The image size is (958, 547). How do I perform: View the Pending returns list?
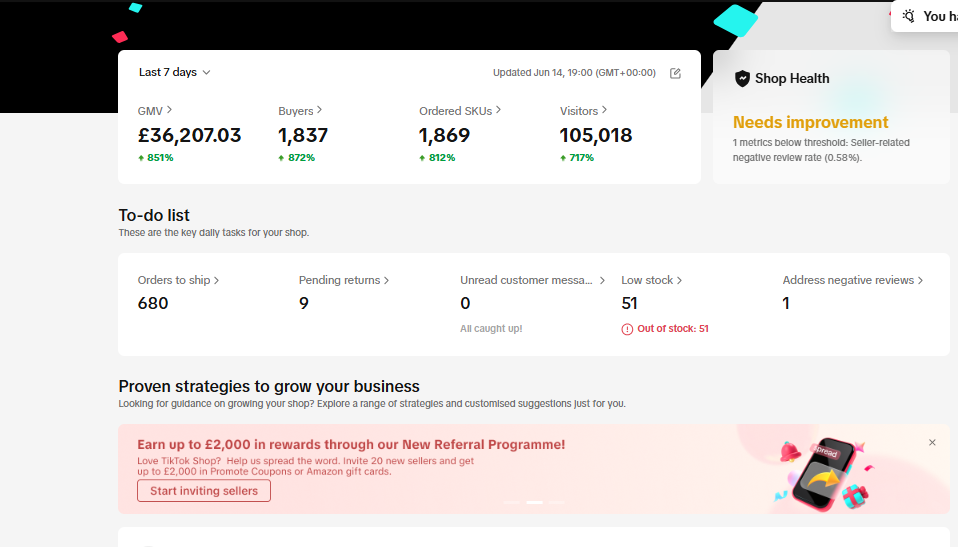[344, 280]
